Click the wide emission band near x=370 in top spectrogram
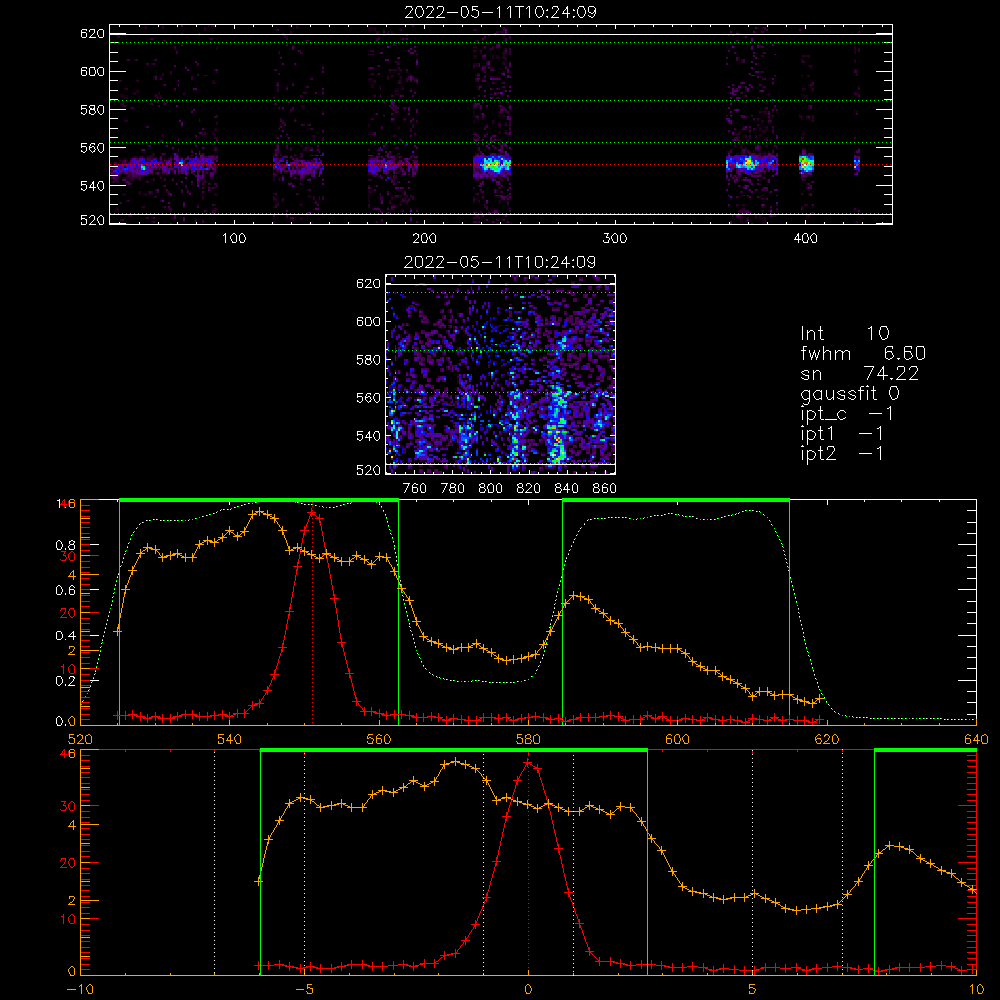Viewport: 1000px width, 1000px height. point(751,164)
